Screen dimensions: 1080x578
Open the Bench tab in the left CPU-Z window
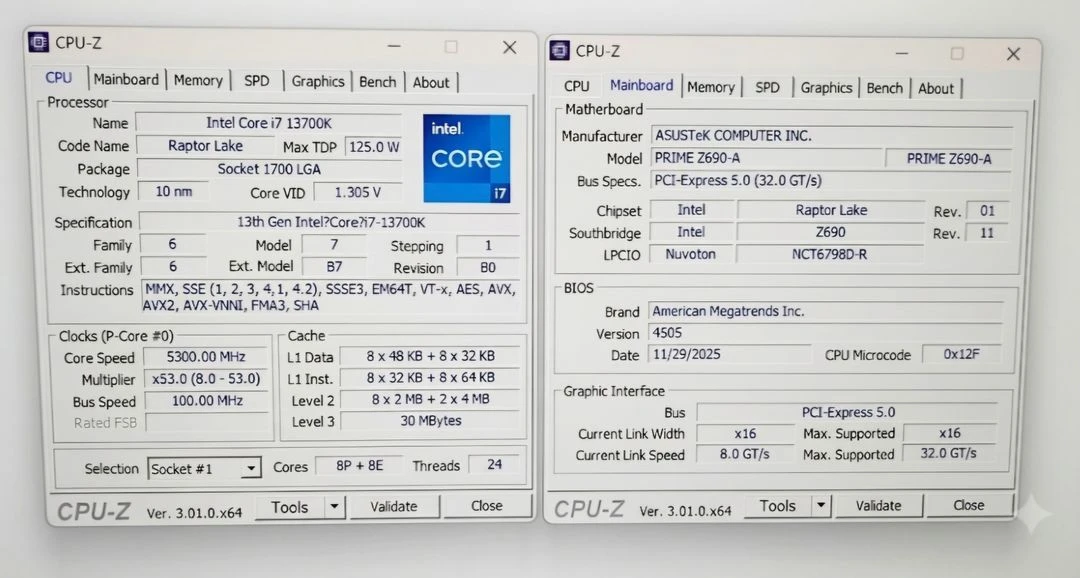[x=377, y=82]
